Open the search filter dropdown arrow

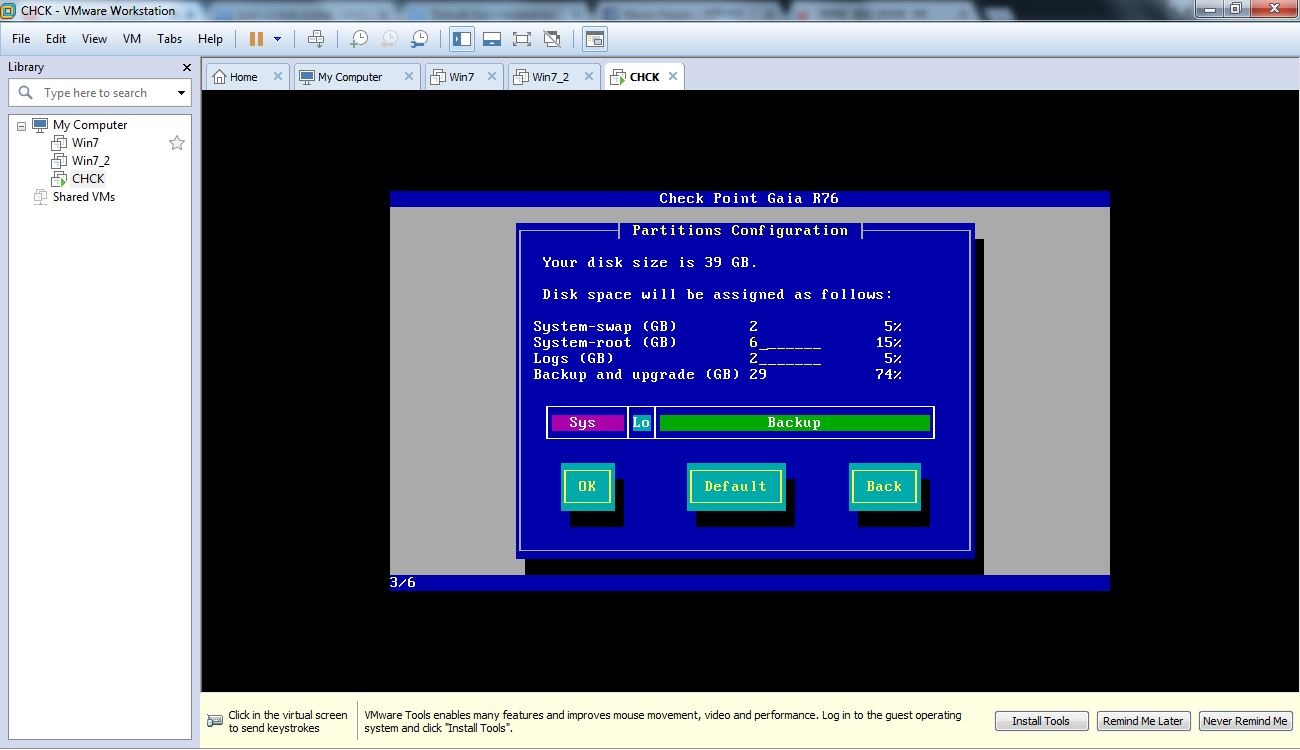point(181,93)
